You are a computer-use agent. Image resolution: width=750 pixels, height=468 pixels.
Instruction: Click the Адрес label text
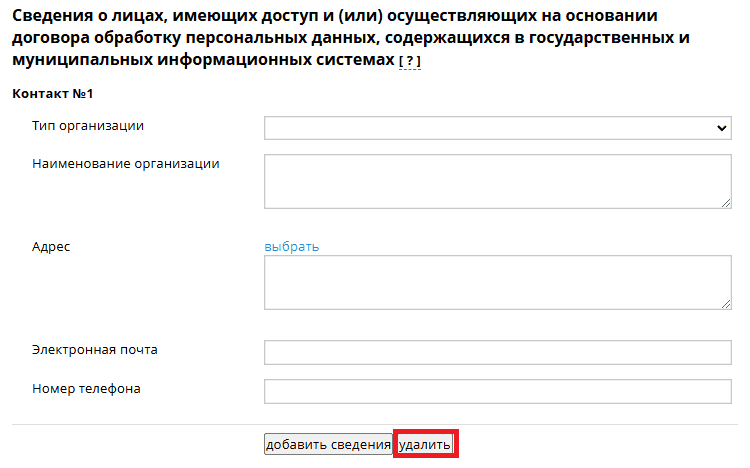pos(51,247)
